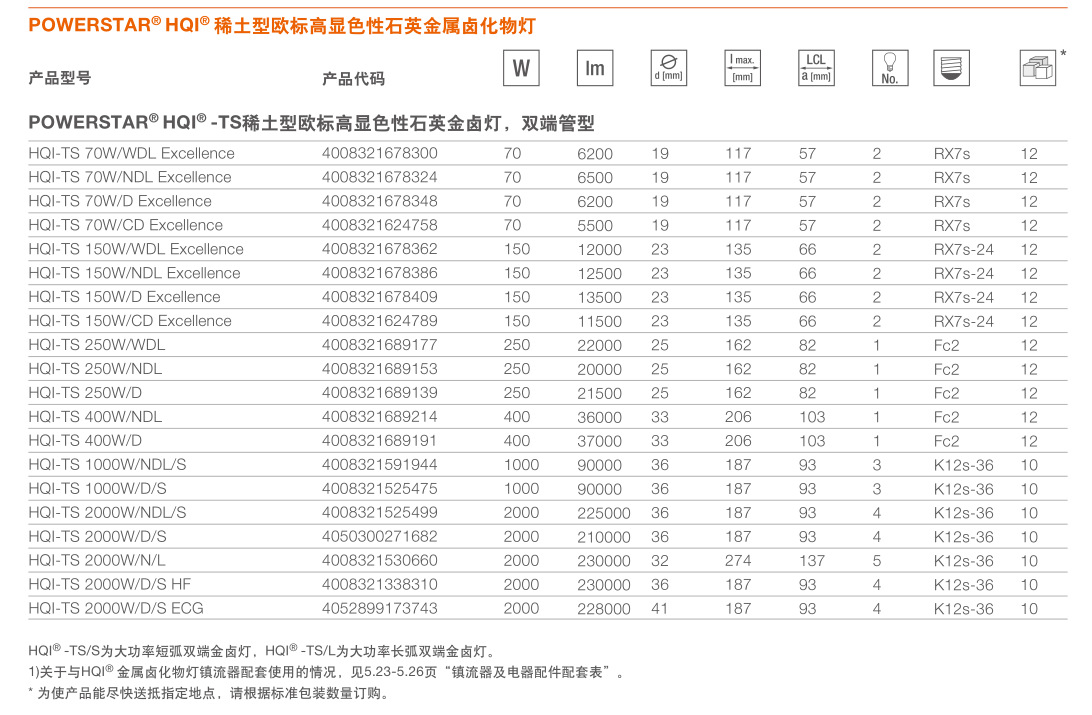Select HQI-TS 2000W/D/S ECG model name
The width and height of the screenshot is (1092, 715).
coord(116,608)
